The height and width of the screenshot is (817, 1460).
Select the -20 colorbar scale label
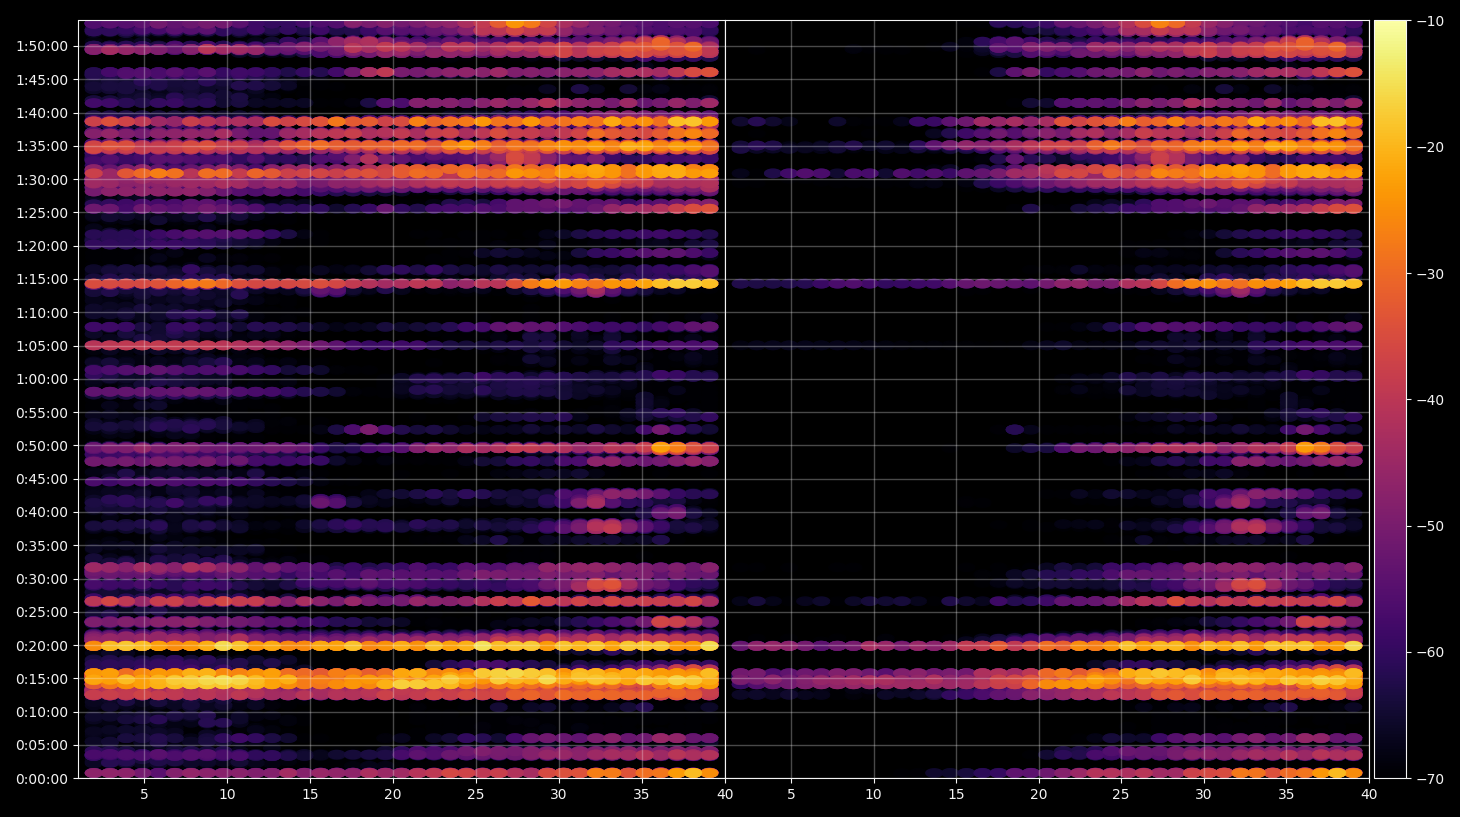[1430, 147]
